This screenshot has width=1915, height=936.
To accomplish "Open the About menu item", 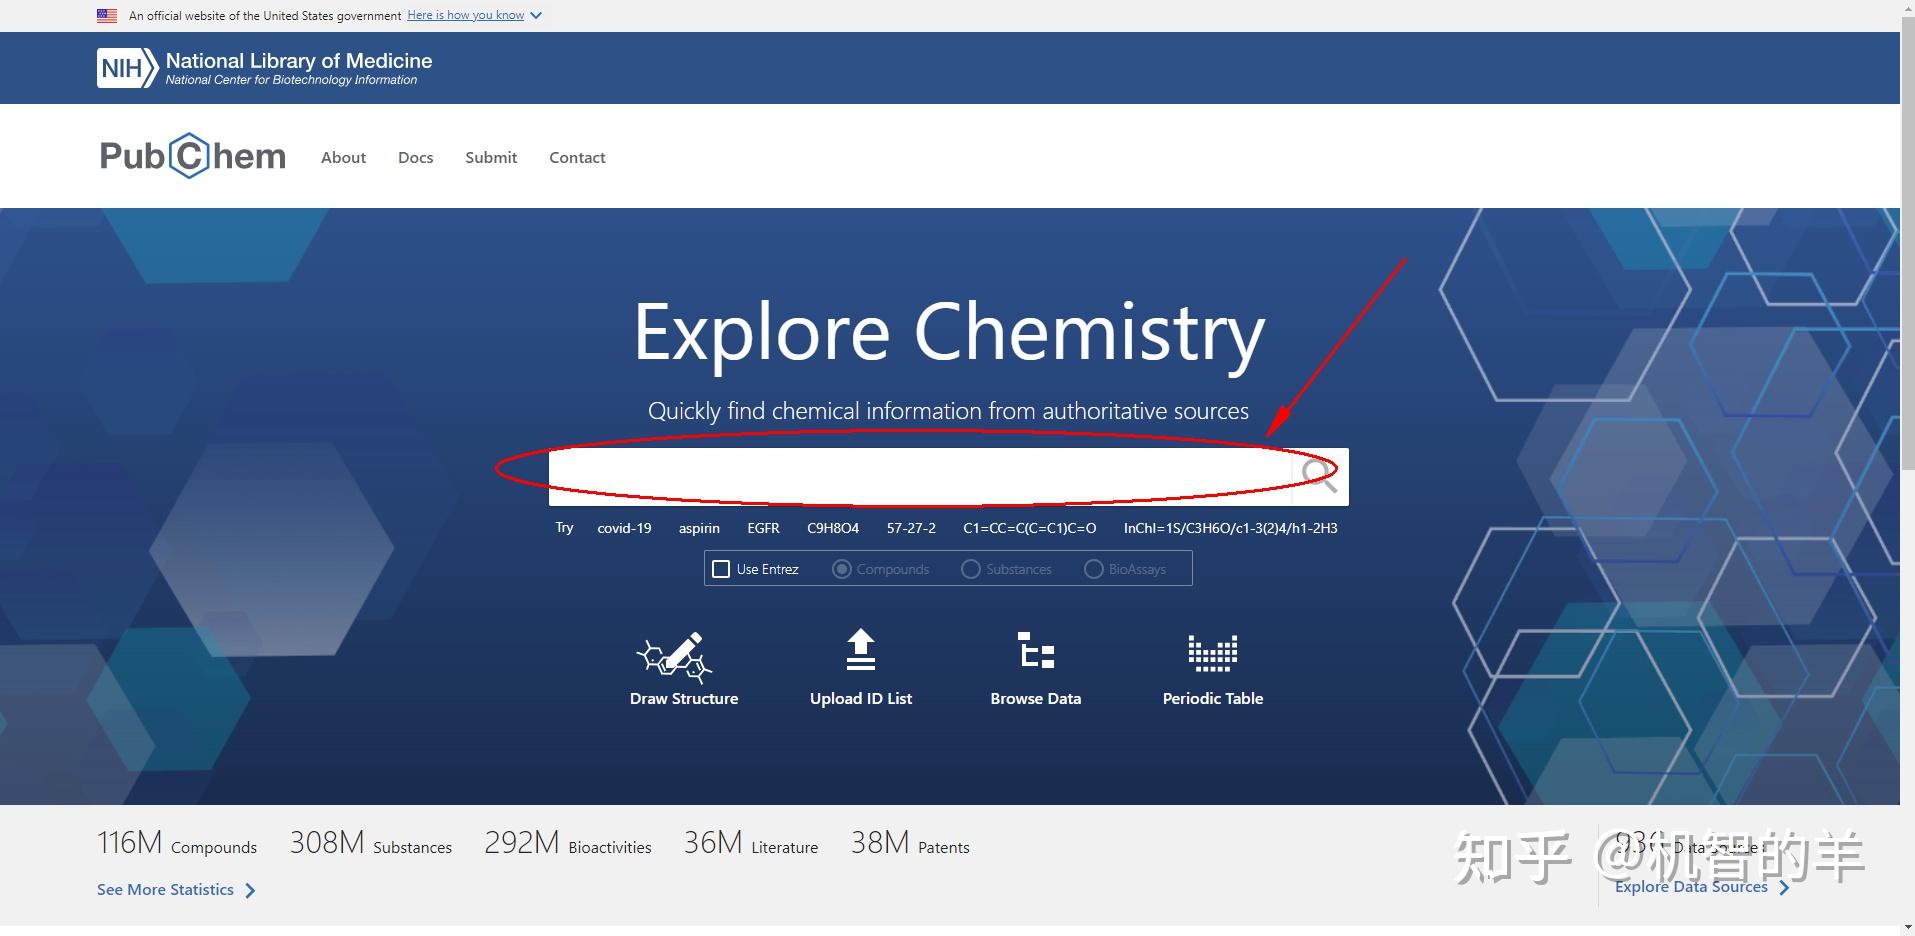I will point(343,157).
